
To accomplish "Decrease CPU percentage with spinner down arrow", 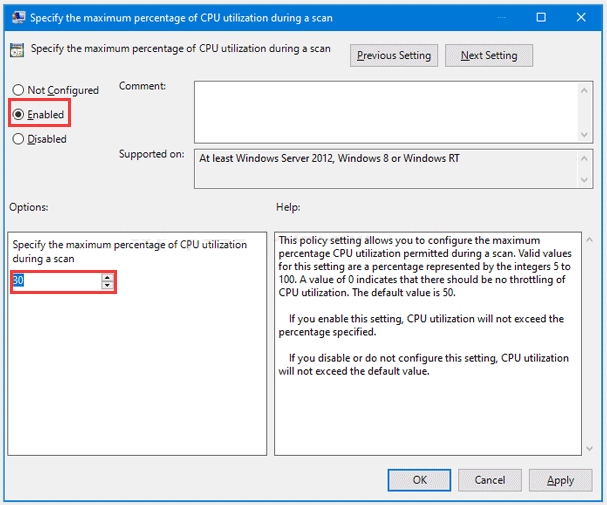I will pos(107,285).
